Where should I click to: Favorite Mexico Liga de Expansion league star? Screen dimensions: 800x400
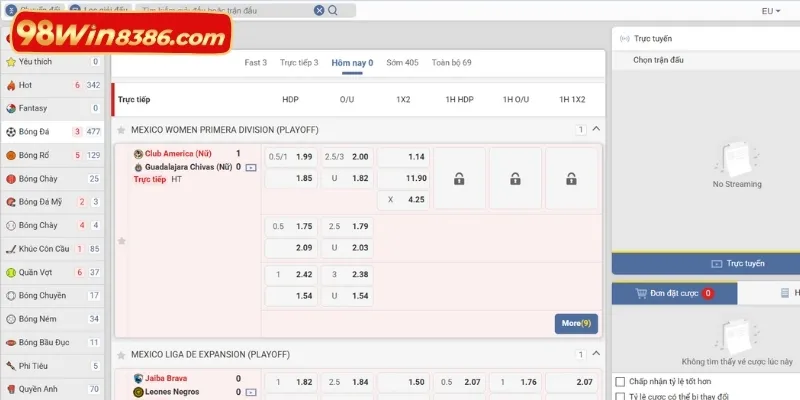pyautogui.click(x=121, y=355)
